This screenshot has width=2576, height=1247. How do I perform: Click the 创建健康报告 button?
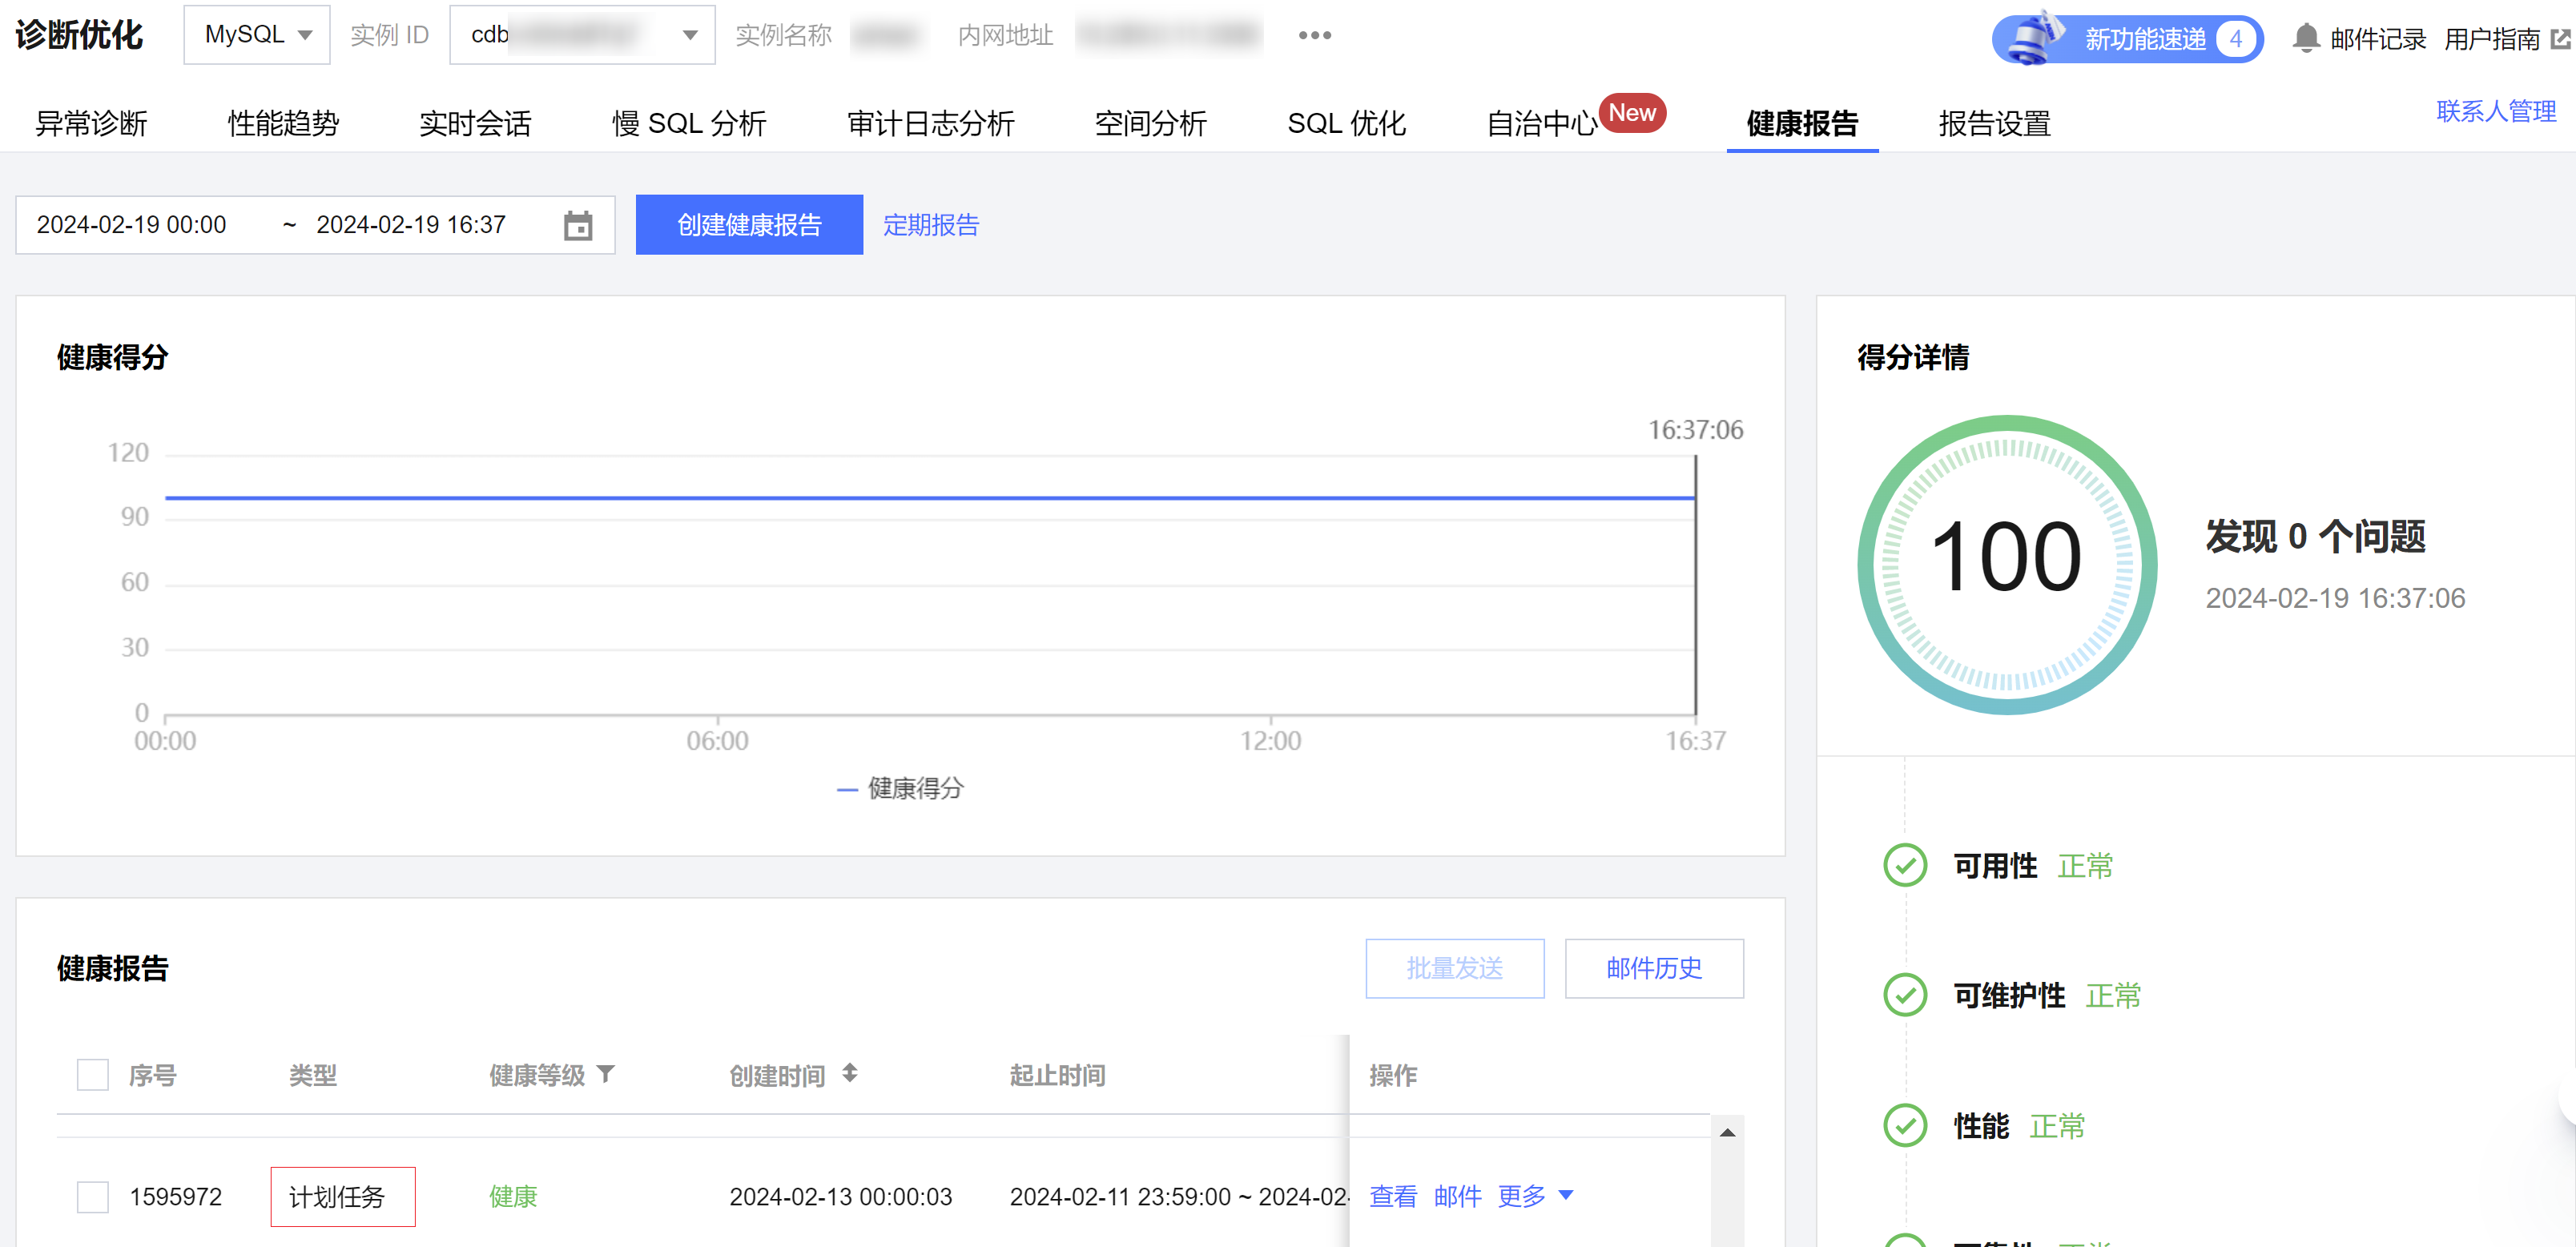tap(749, 225)
